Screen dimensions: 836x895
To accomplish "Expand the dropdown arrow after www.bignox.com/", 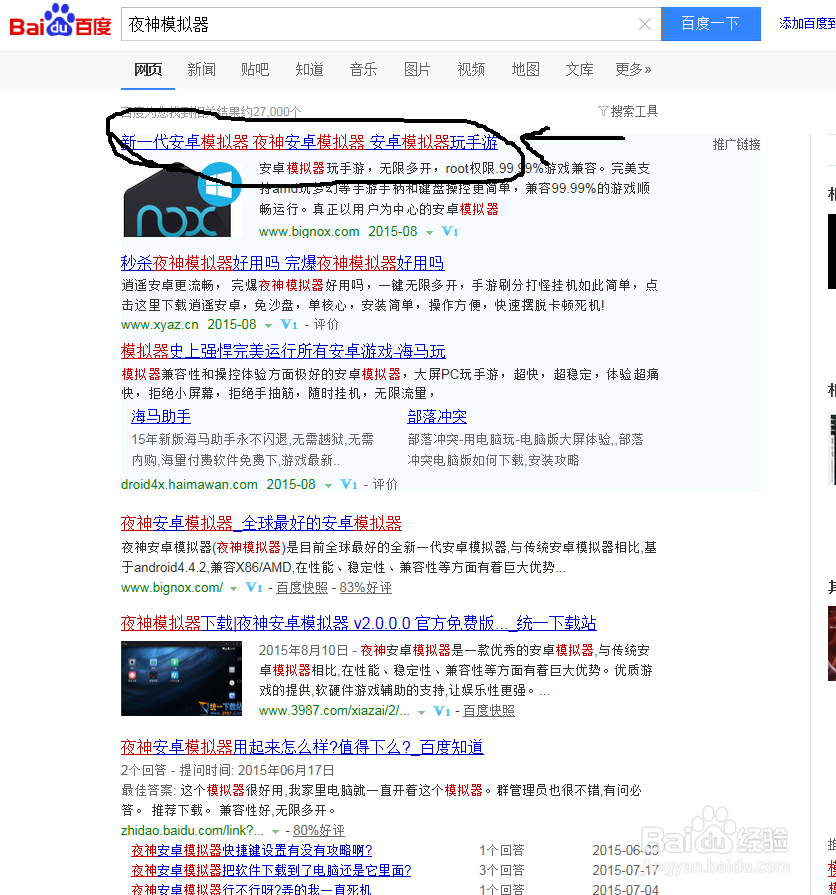I will (233, 588).
